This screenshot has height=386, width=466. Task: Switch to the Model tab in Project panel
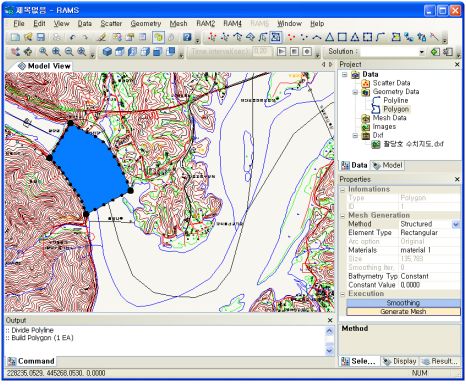387,165
